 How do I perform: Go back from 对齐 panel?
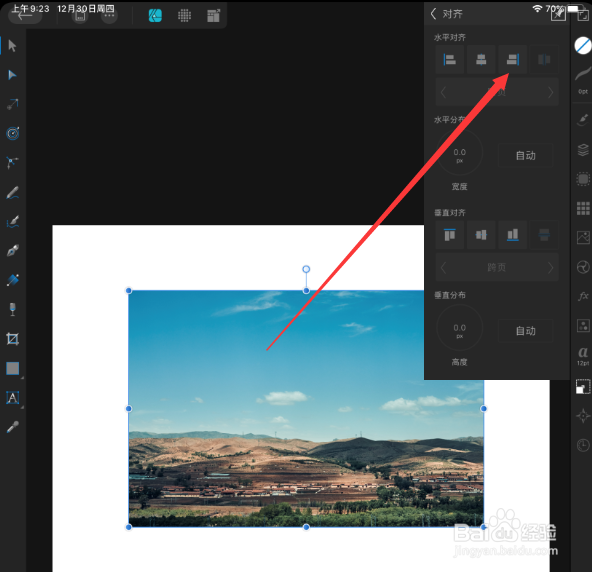pyautogui.click(x=434, y=14)
